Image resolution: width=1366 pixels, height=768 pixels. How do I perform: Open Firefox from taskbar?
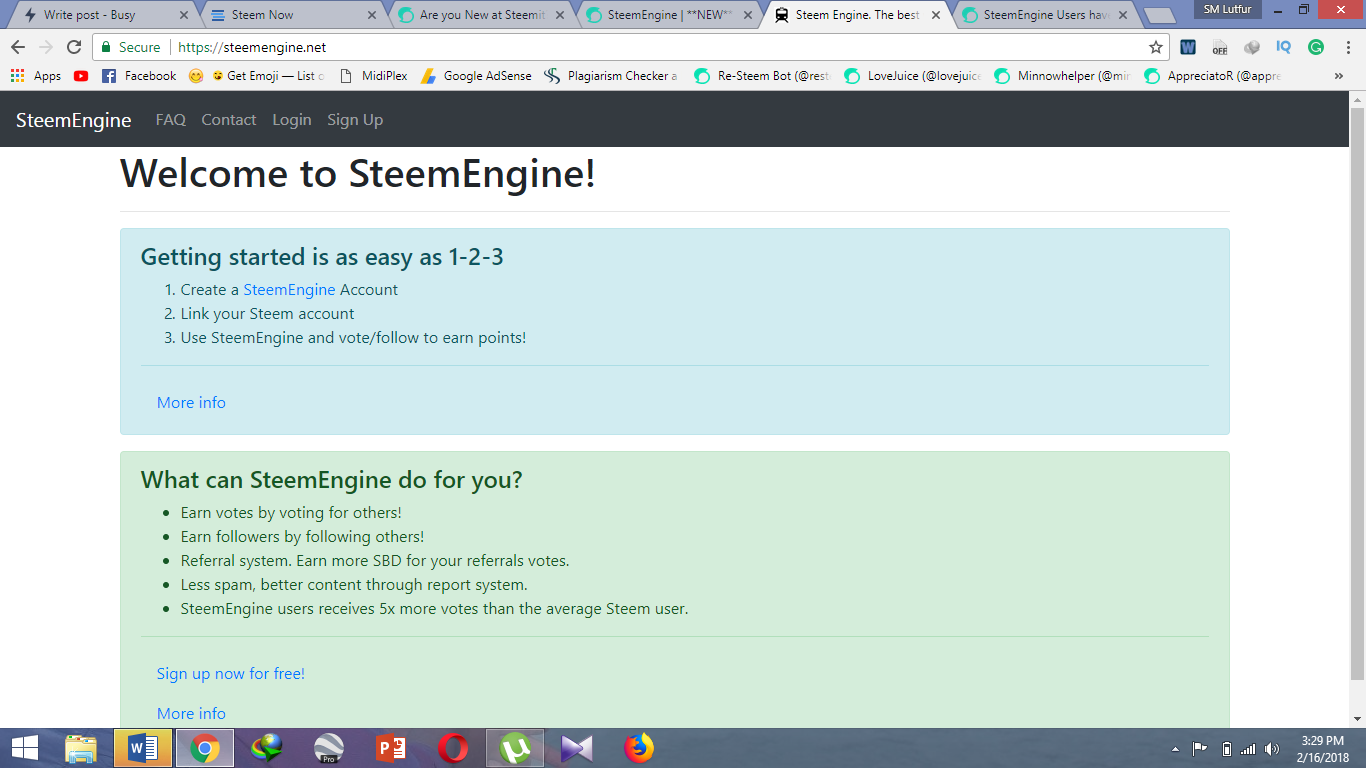pos(639,748)
